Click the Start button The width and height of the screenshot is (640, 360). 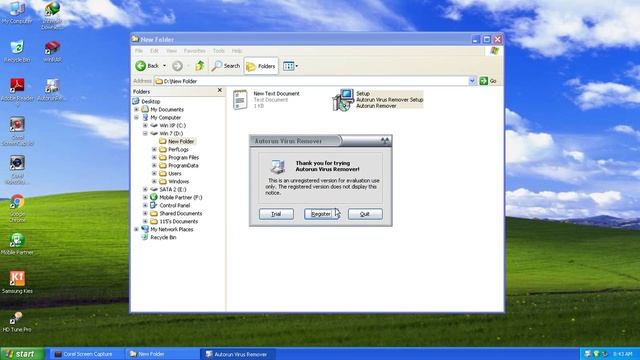(x=22, y=354)
